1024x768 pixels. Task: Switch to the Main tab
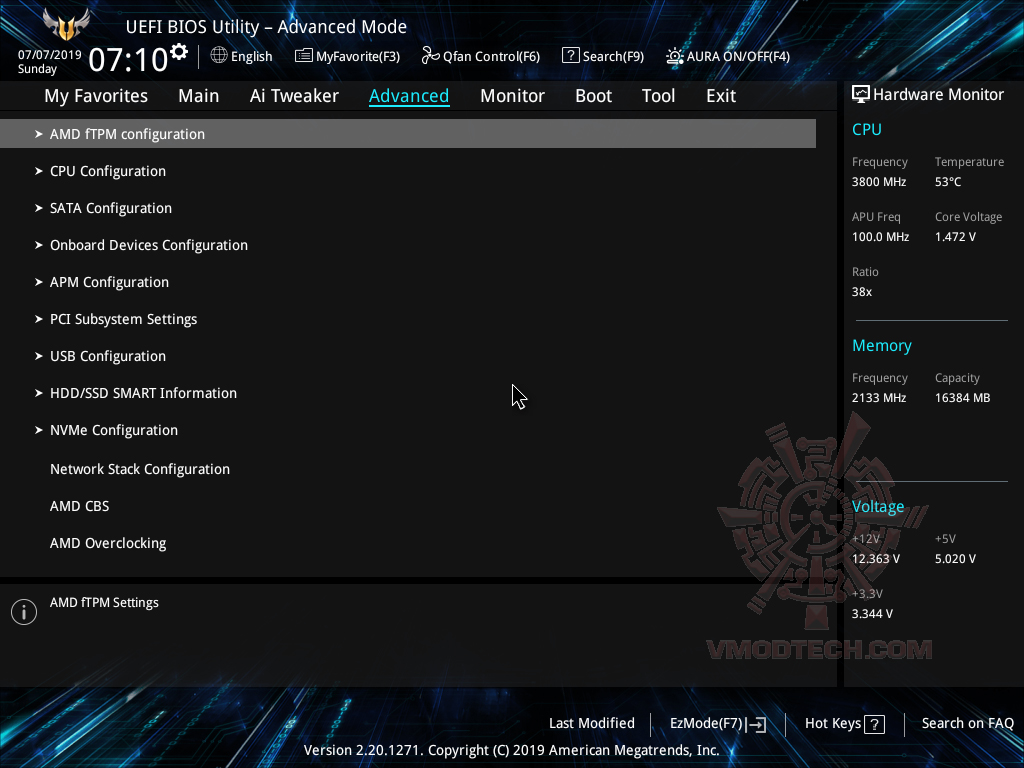[199, 96]
